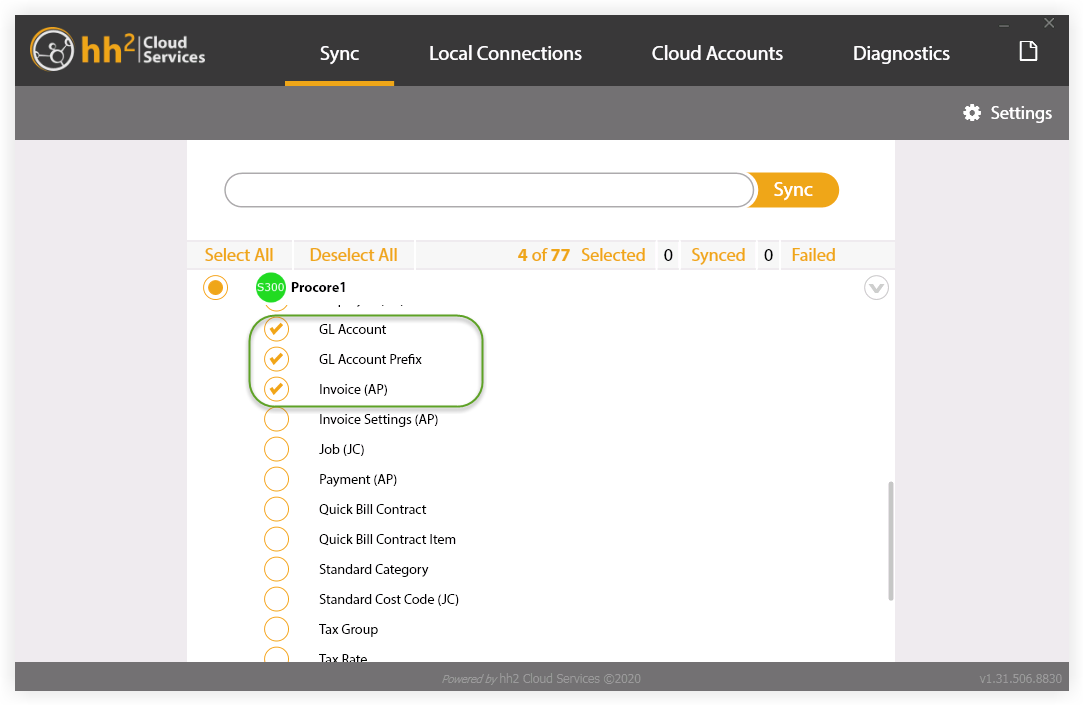Uncheck the GL Account item
The height and width of the screenshot is (706, 1084).
point(276,328)
